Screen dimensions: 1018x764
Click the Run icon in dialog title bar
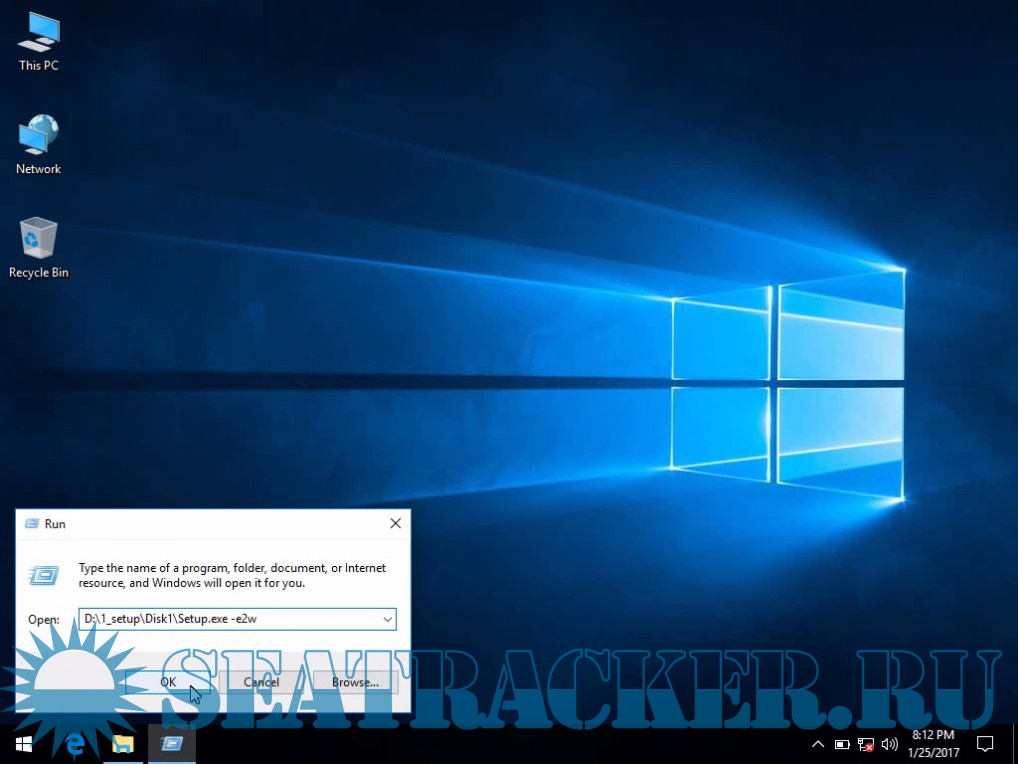click(31, 523)
